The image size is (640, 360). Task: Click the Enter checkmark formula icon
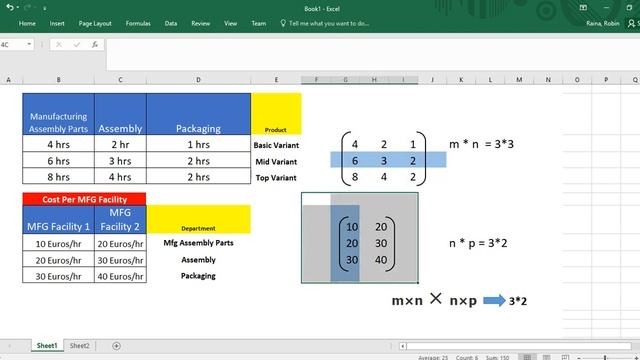(x=77, y=44)
